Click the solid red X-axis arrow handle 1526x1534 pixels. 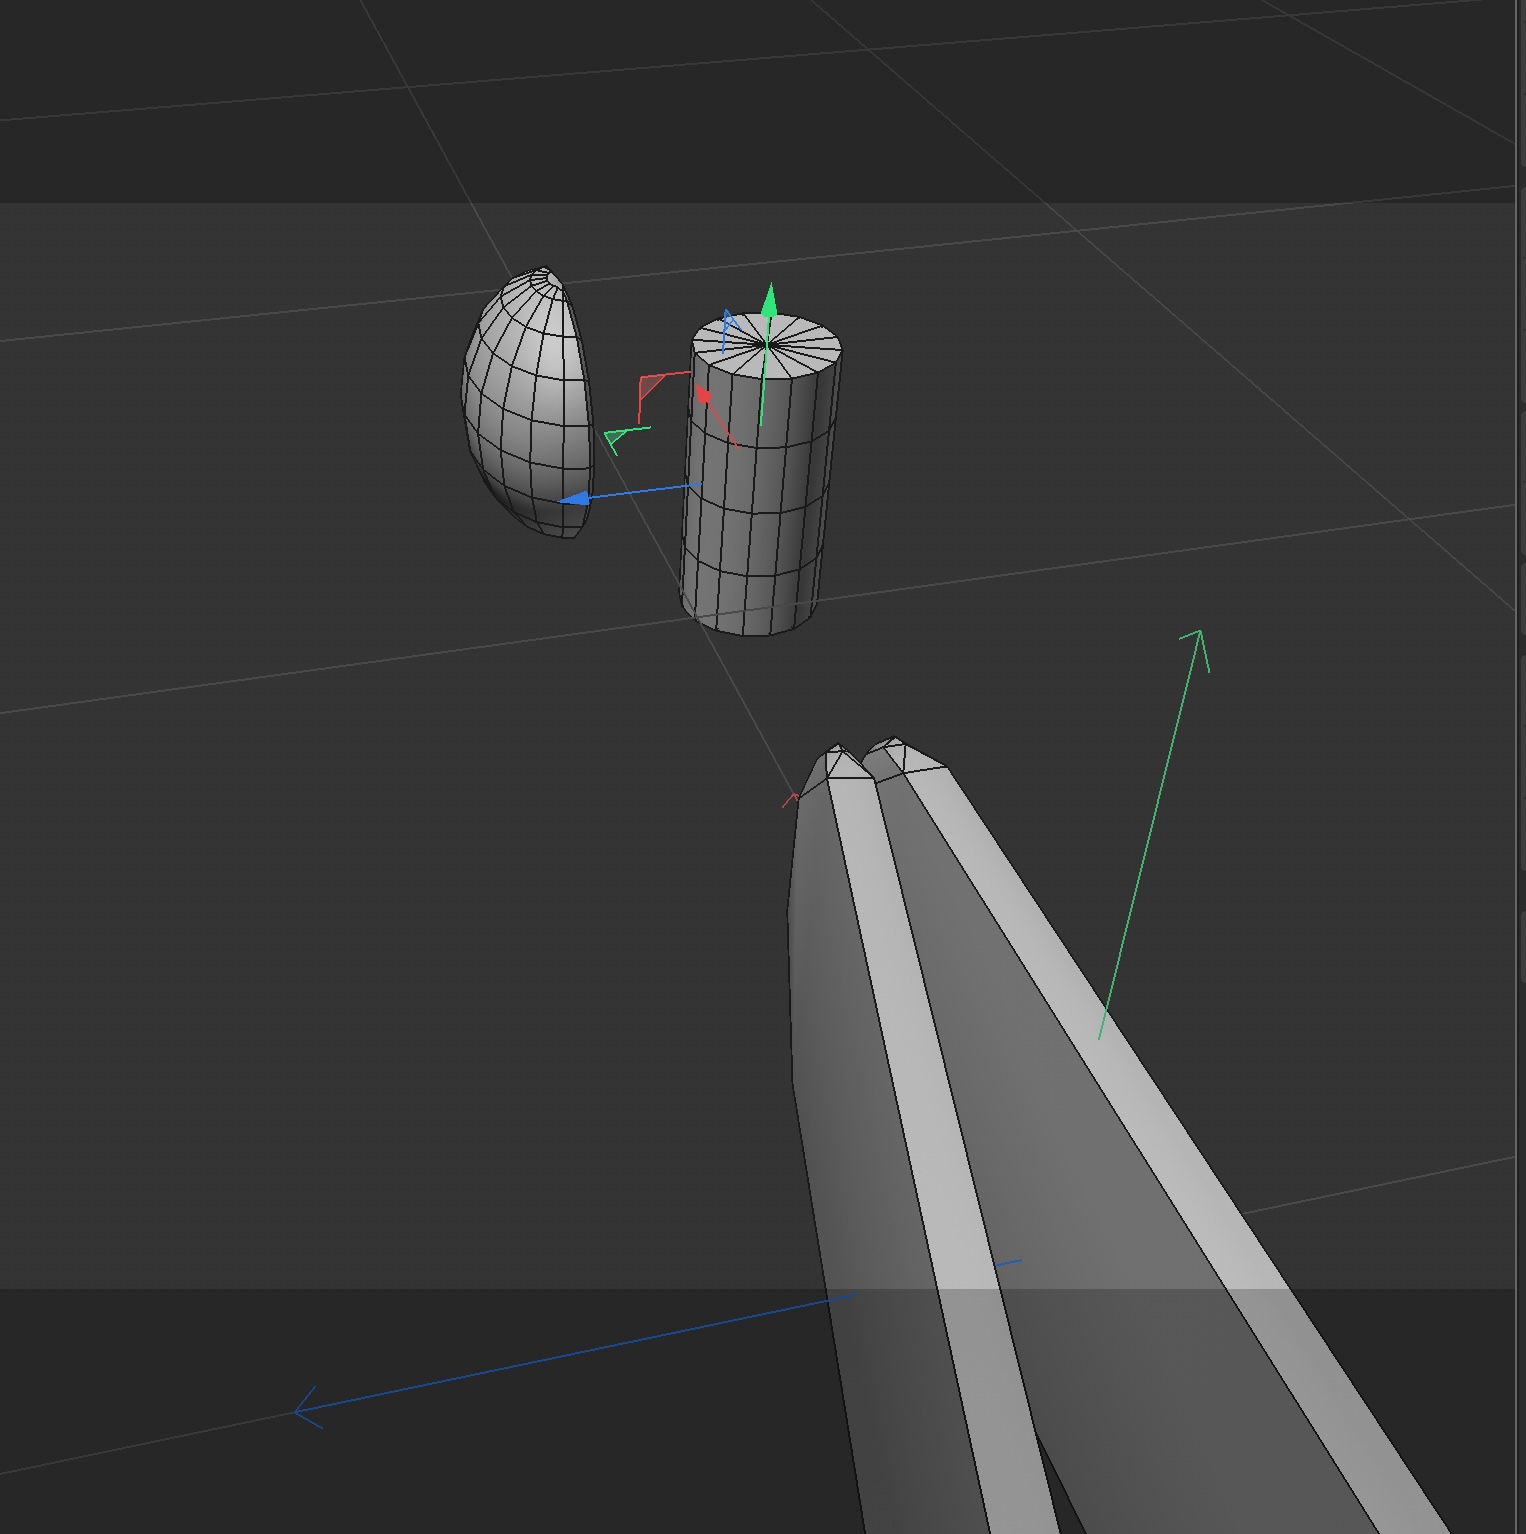703,394
